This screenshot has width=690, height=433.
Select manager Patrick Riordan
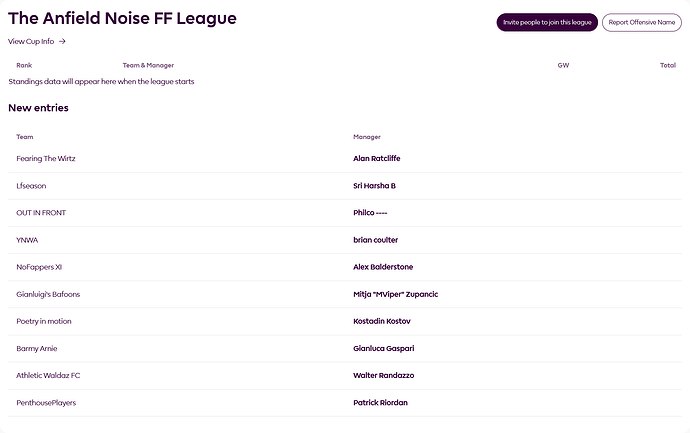[380, 403]
